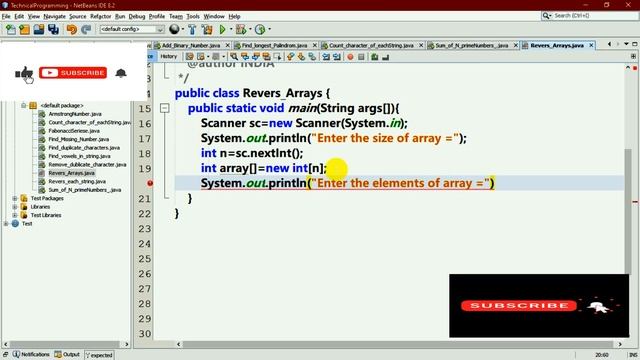Click the History view button
This screenshot has height=360, width=640.
coord(169,57)
